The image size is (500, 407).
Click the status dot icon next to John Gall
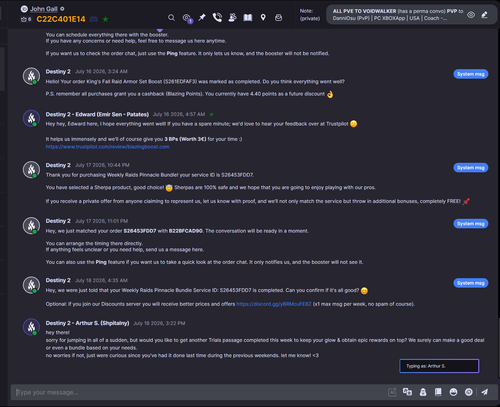pos(62,9)
